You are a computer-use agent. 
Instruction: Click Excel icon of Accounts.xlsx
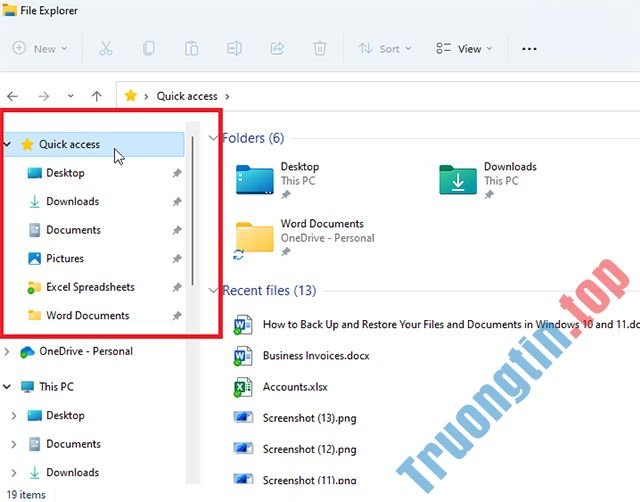[243, 387]
